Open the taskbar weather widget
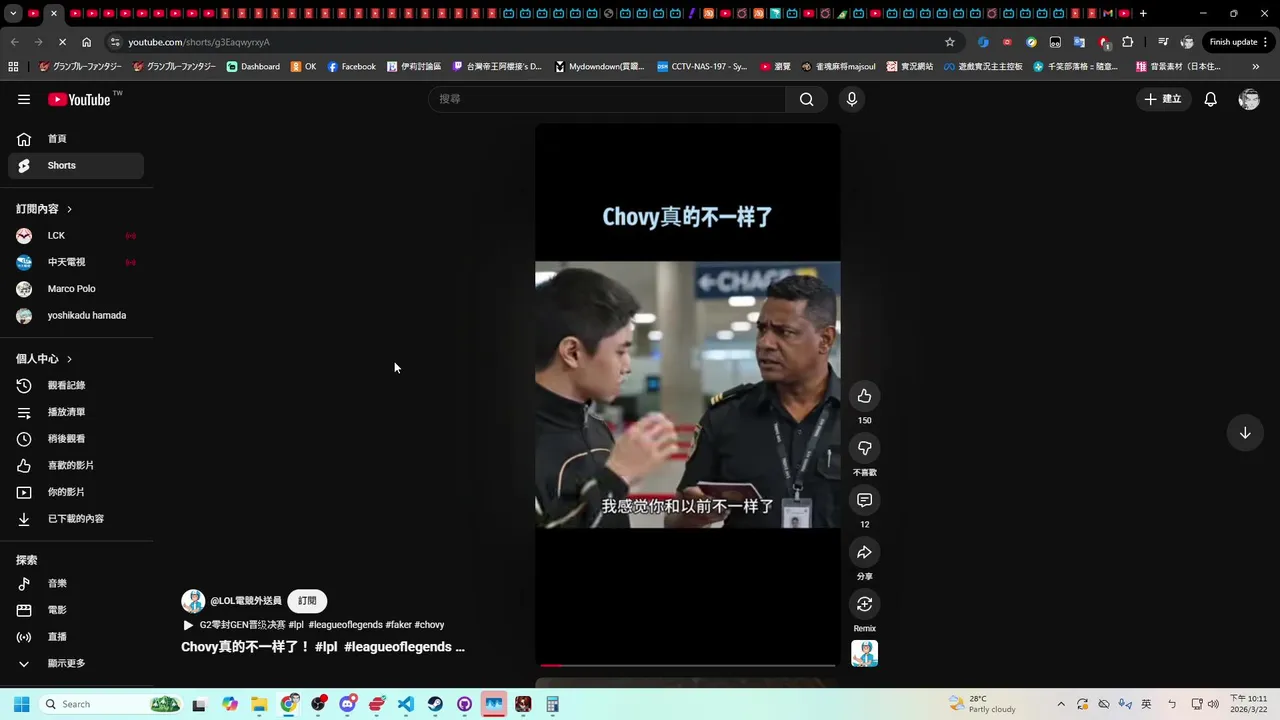 click(x=982, y=704)
